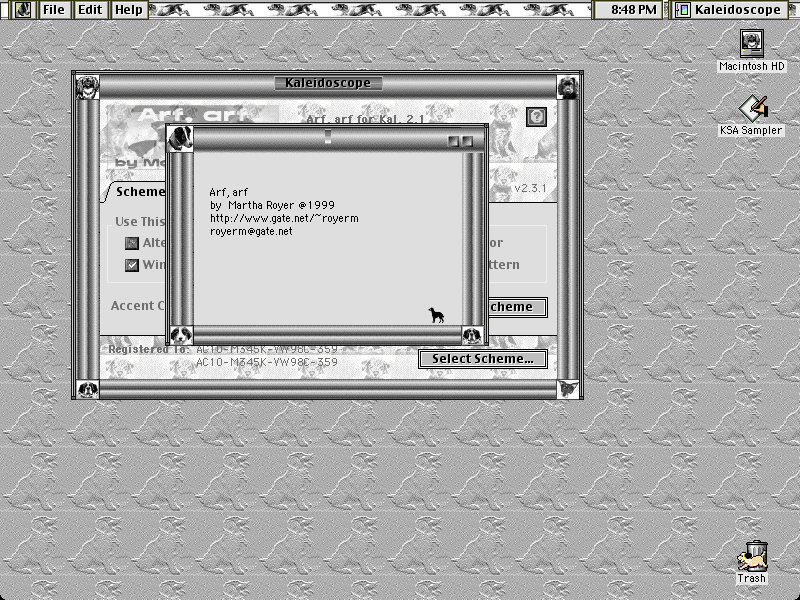
Task: Click the Kaleidoscope window's dog close box
Action: pyautogui.click(x=87, y=87)
